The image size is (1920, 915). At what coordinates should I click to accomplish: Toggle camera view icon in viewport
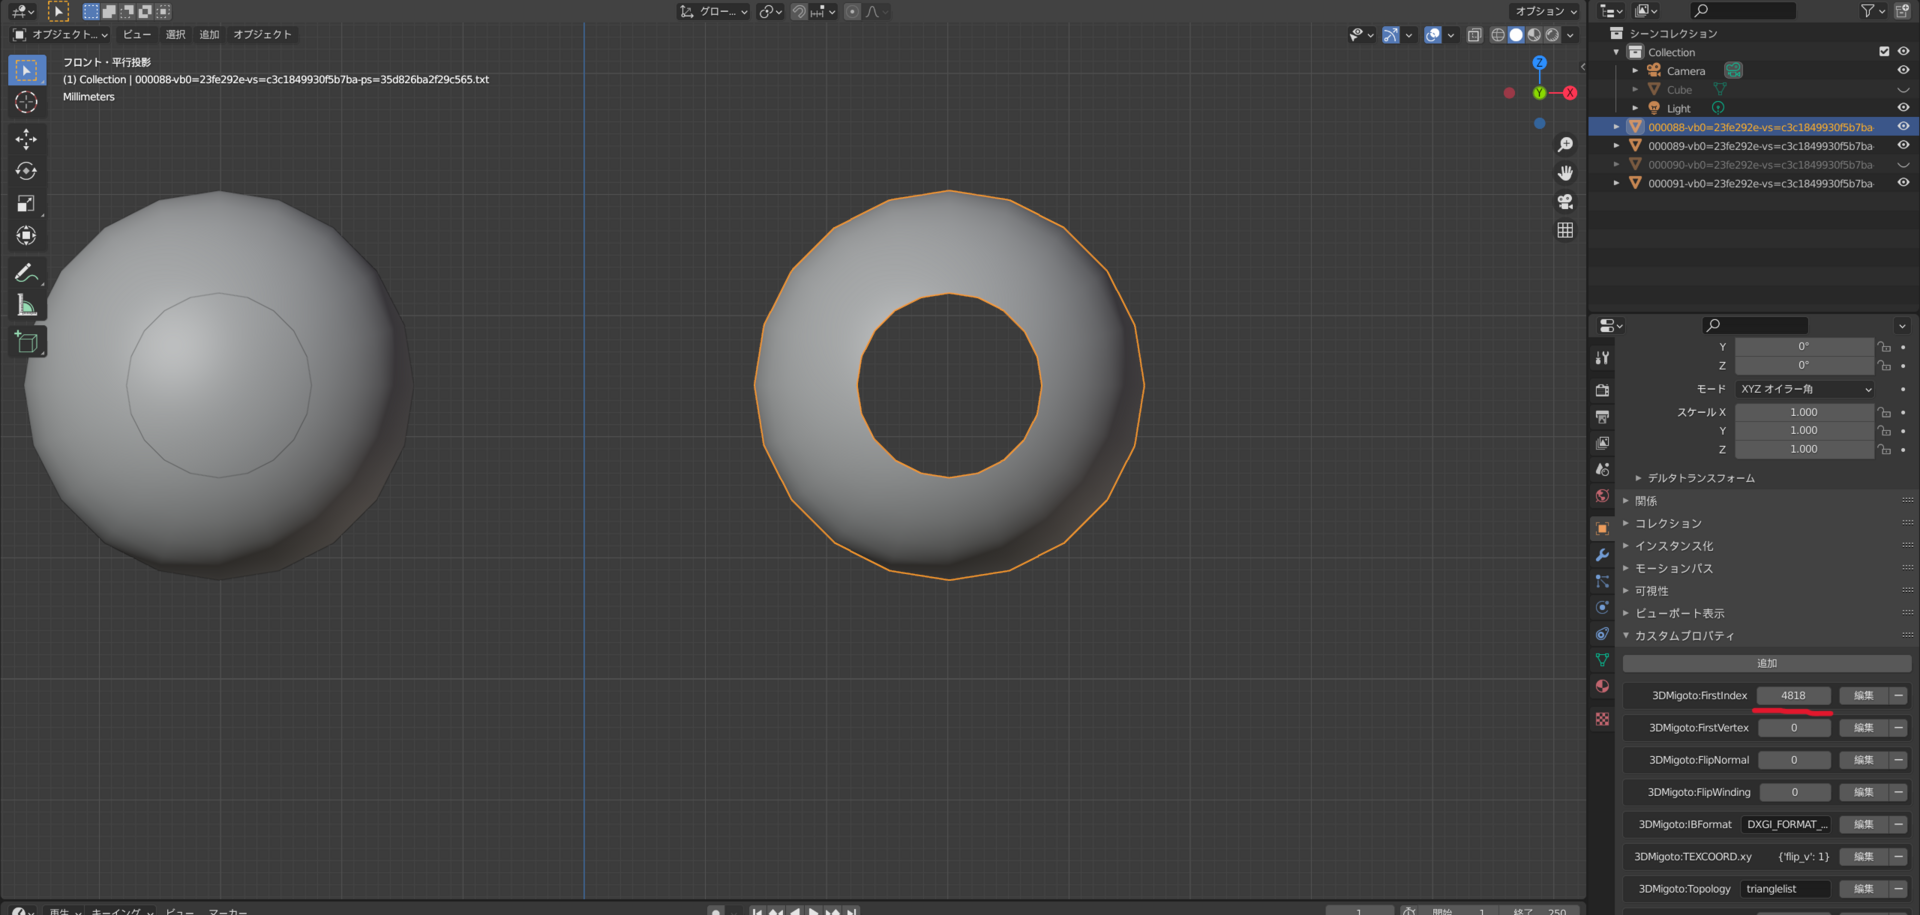point(1565,201)
